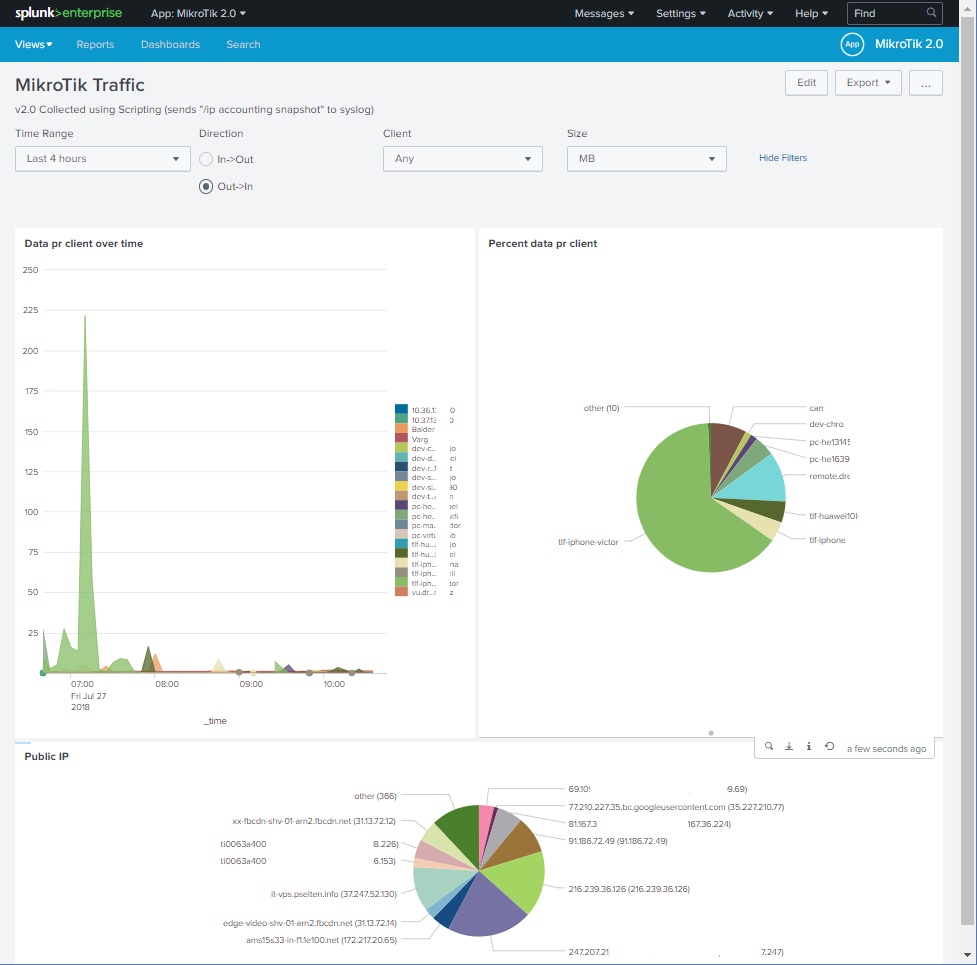The width and height of the screenshot is (977, 965).
Task: Go to Search tab
Action: 243,44
